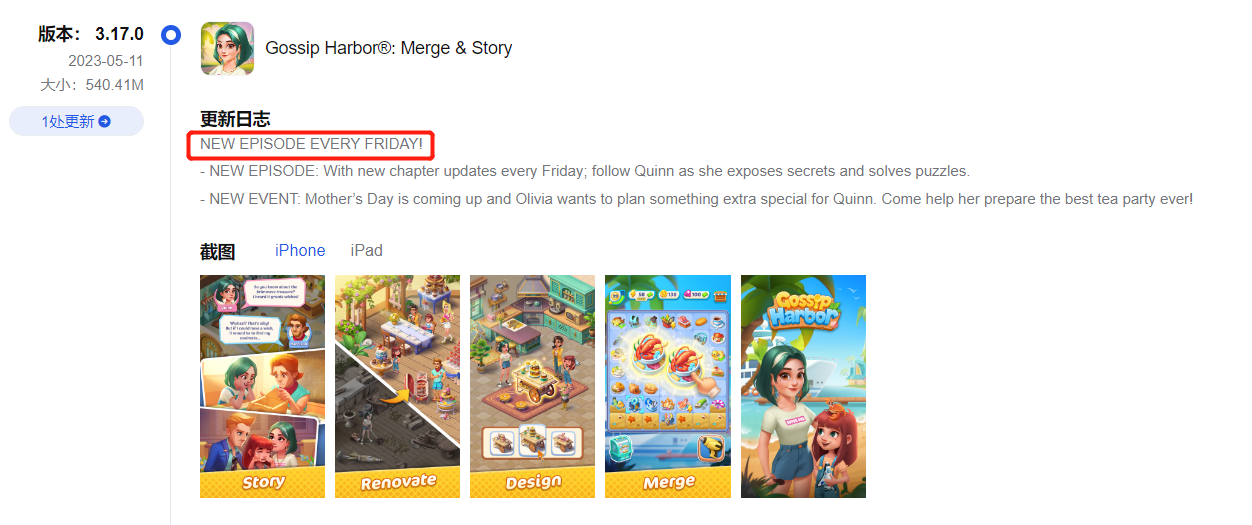Open the Design screenshot thumbnail
Screen dimensions: 1252x525
click(533, 386)
